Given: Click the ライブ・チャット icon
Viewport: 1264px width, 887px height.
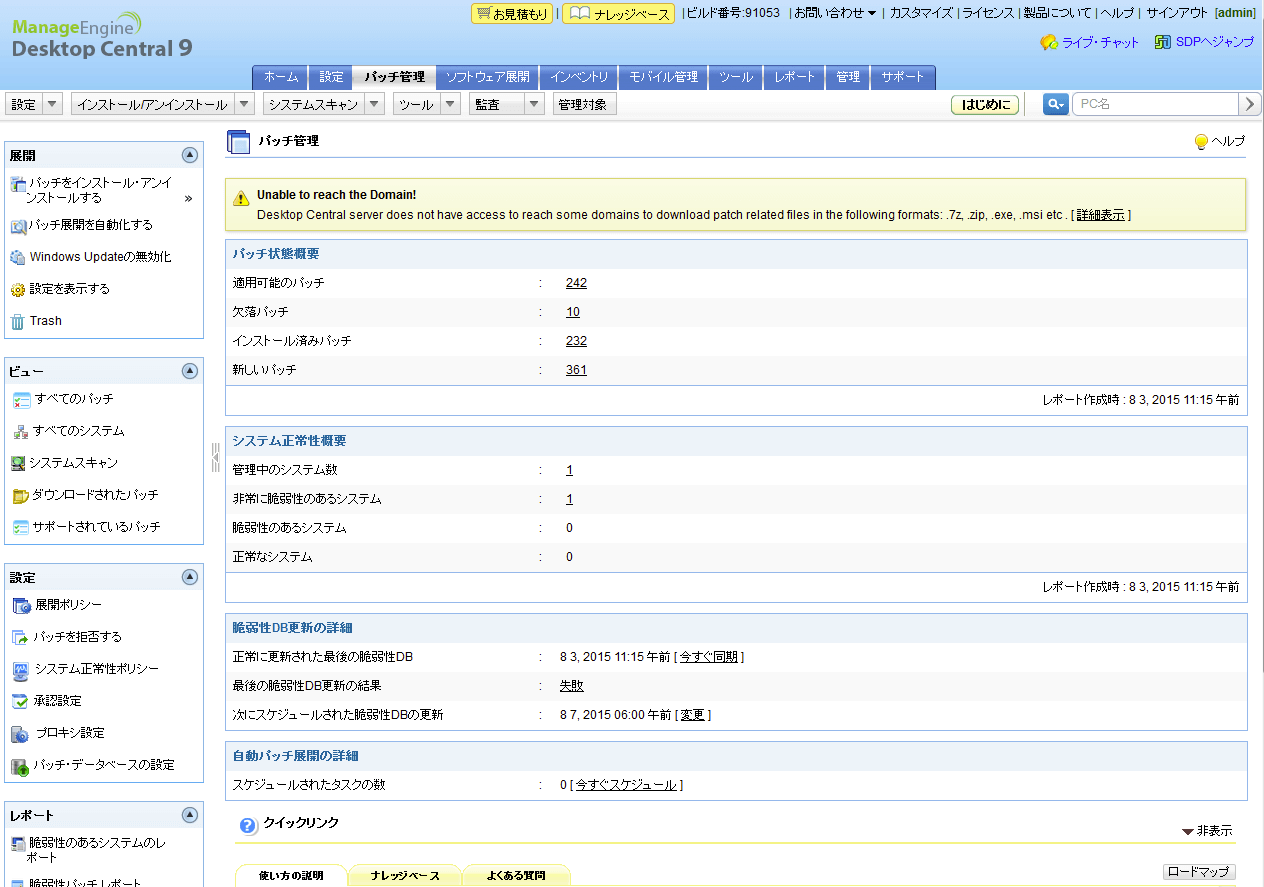Looking at the screenshot, I should (x=1048, y=43).
